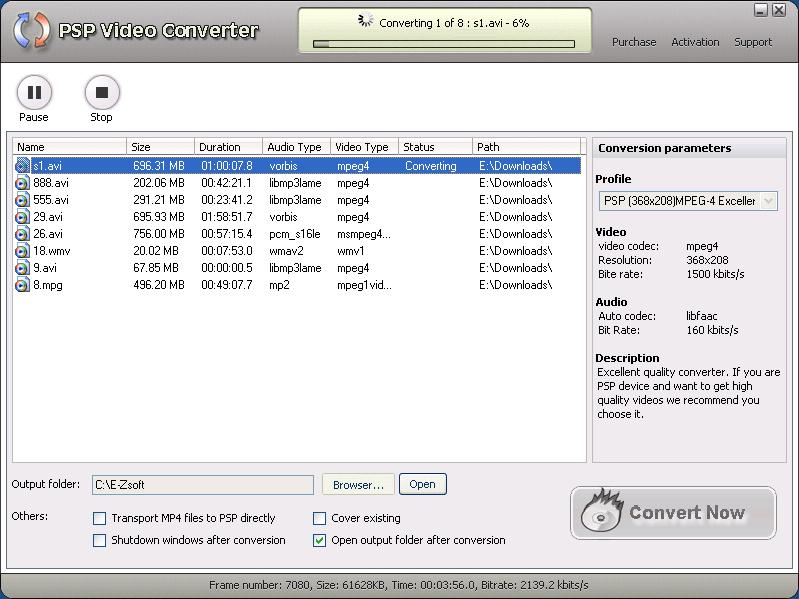The image size is (799, 599).
Task: Click the Path column header
Action: 526,147
